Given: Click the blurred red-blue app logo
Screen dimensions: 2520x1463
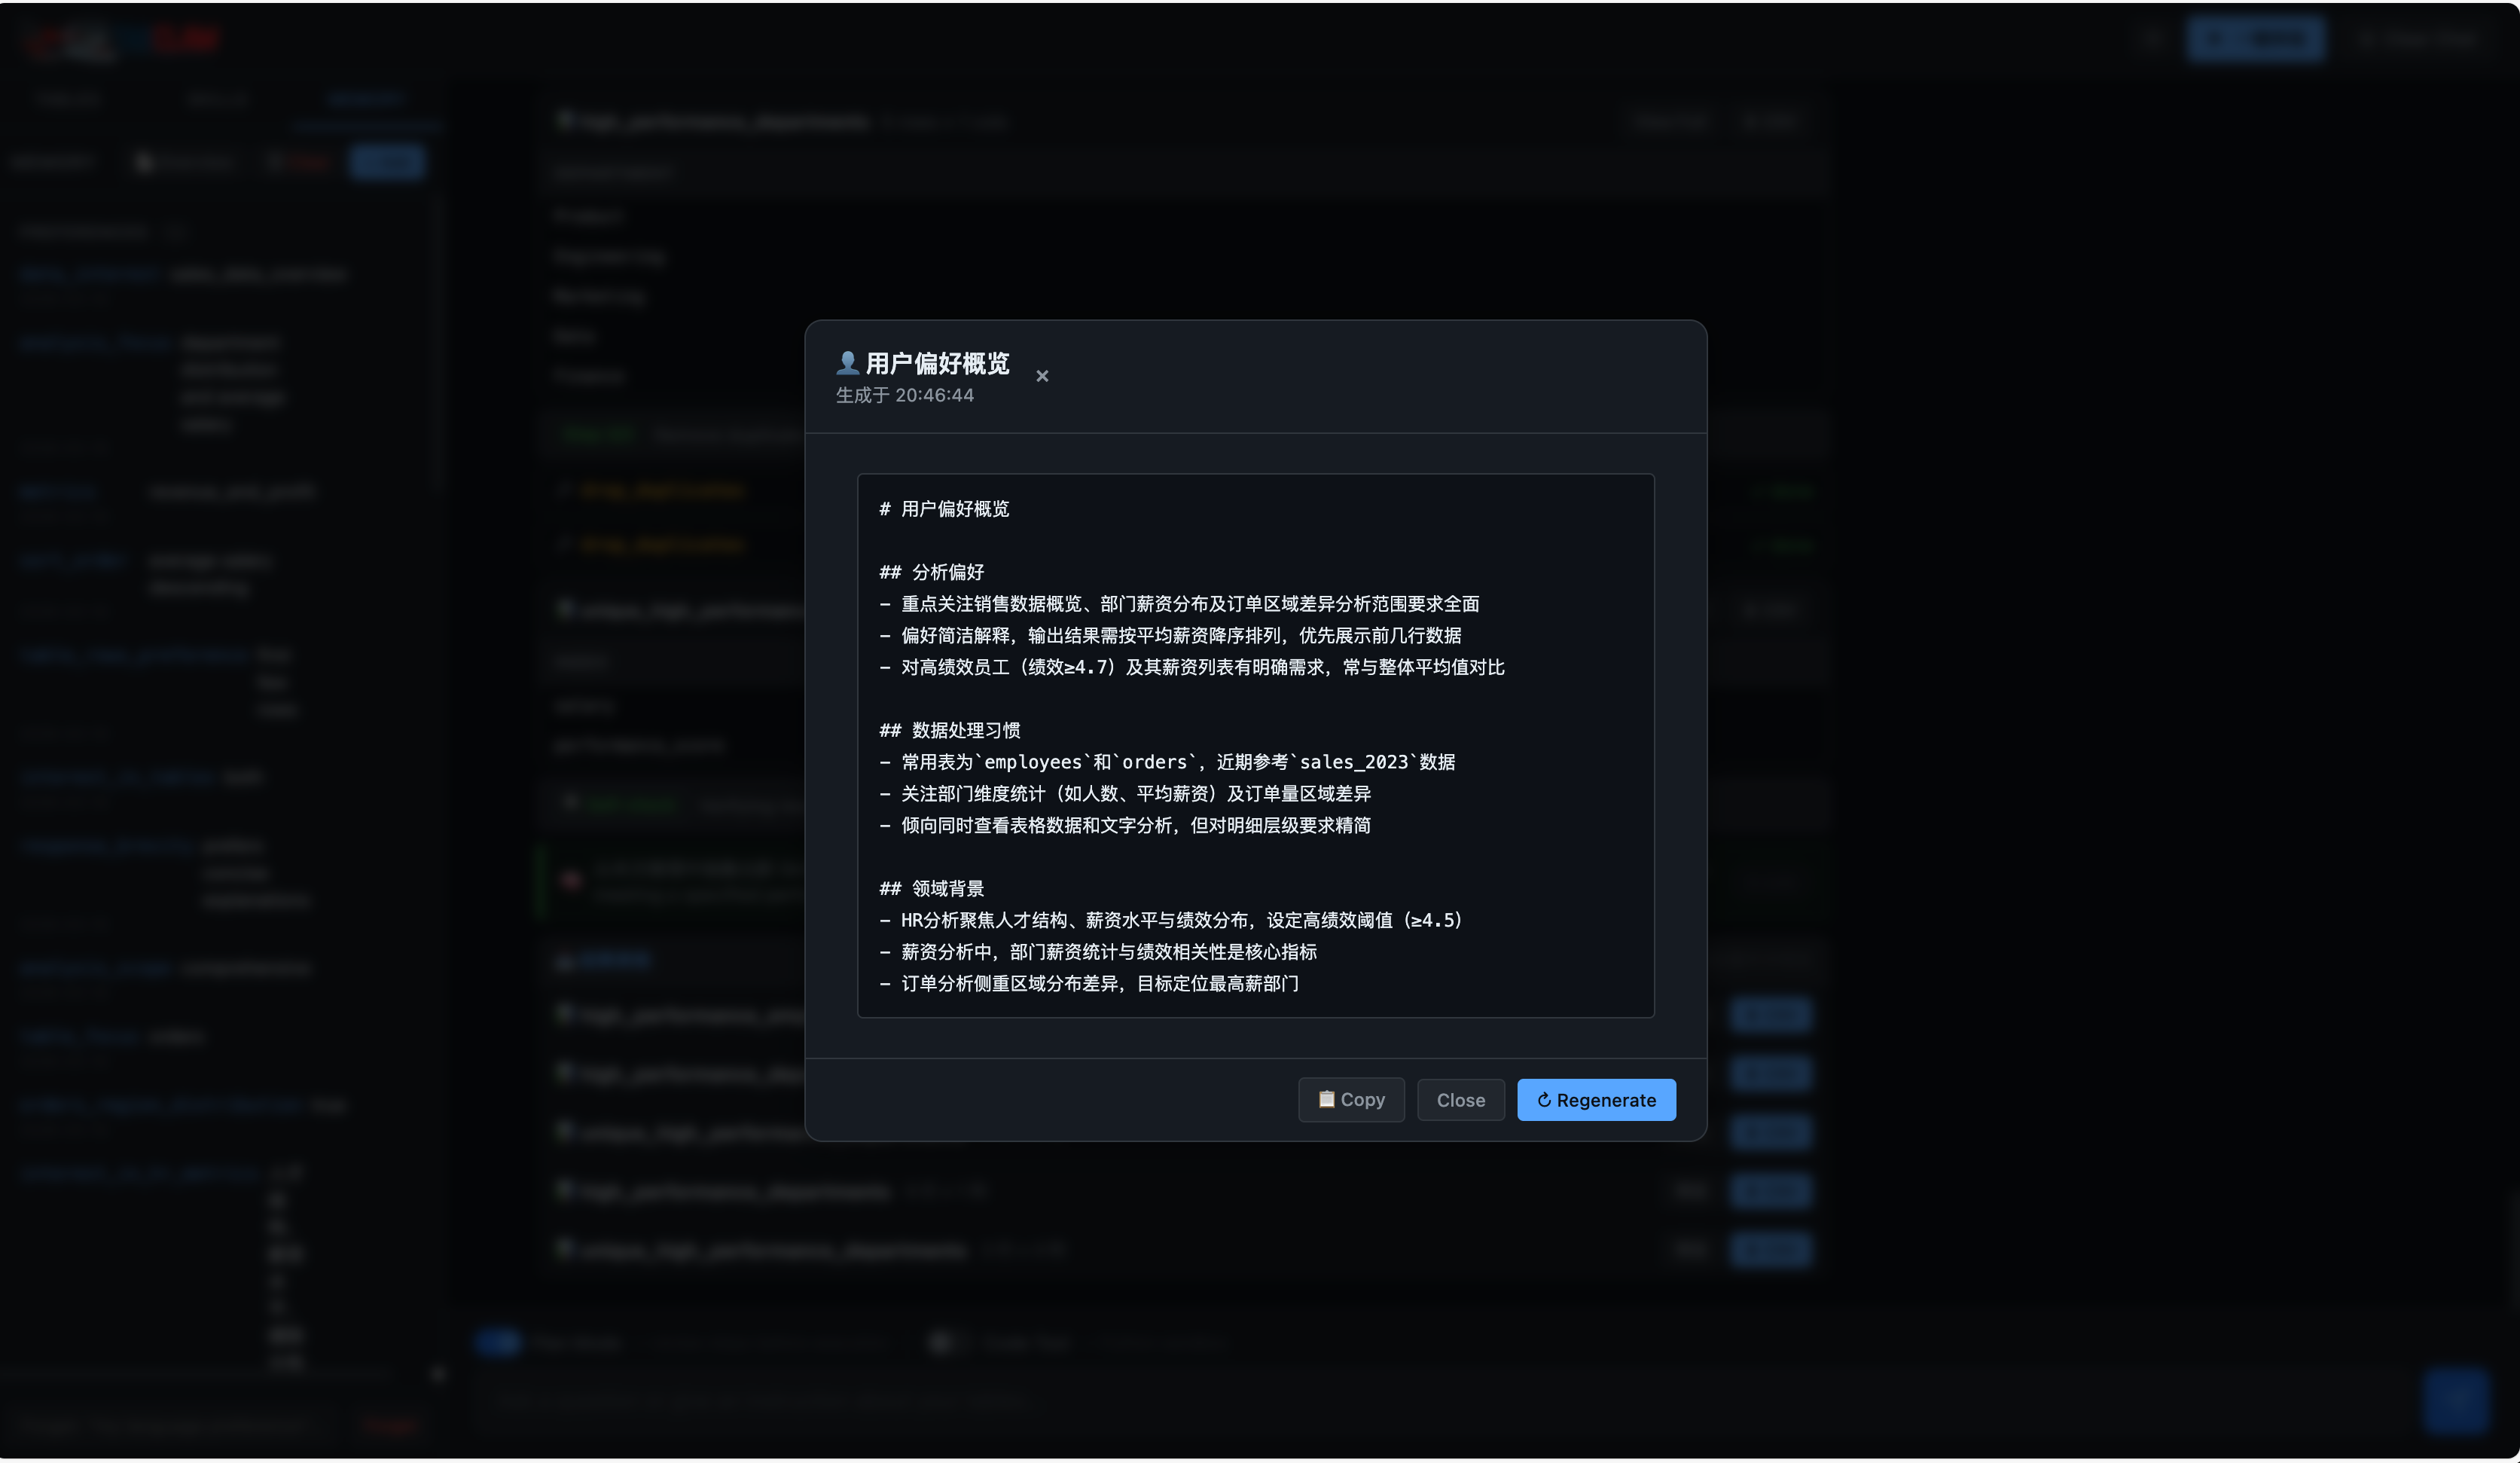Looking at the screenshot, I should [120, 40].
